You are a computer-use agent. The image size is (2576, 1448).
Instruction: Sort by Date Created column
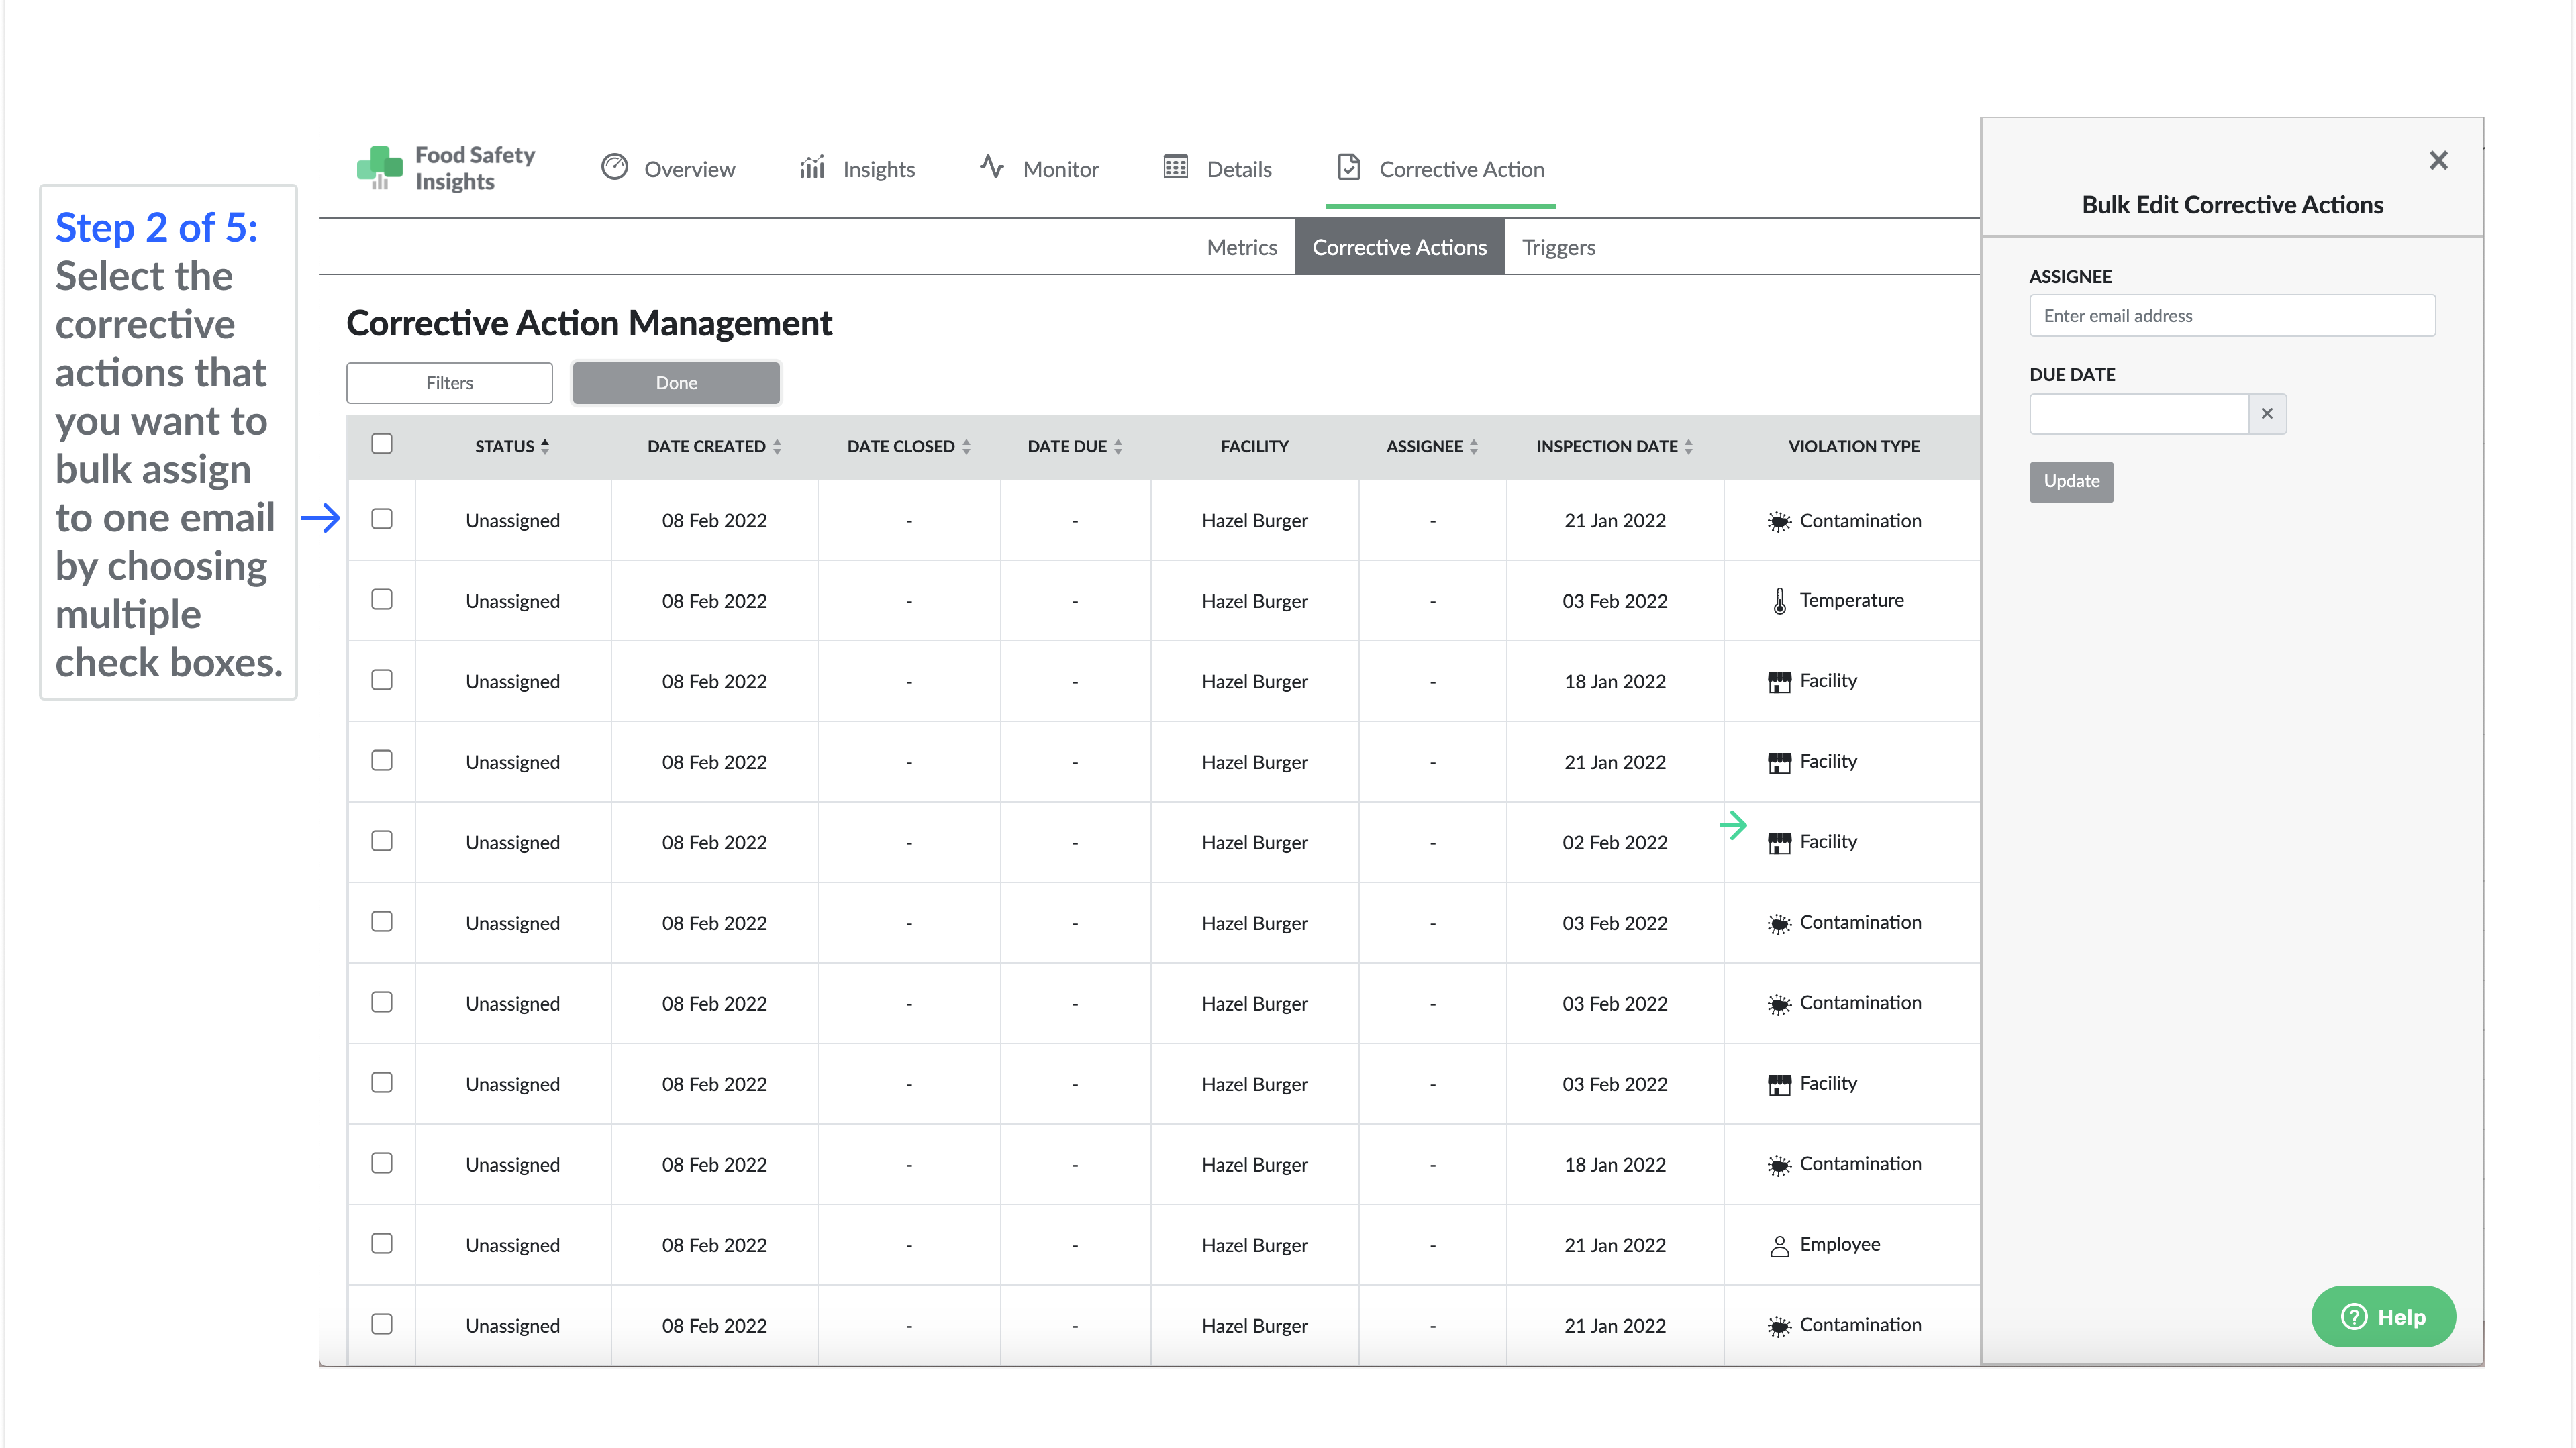777,447
